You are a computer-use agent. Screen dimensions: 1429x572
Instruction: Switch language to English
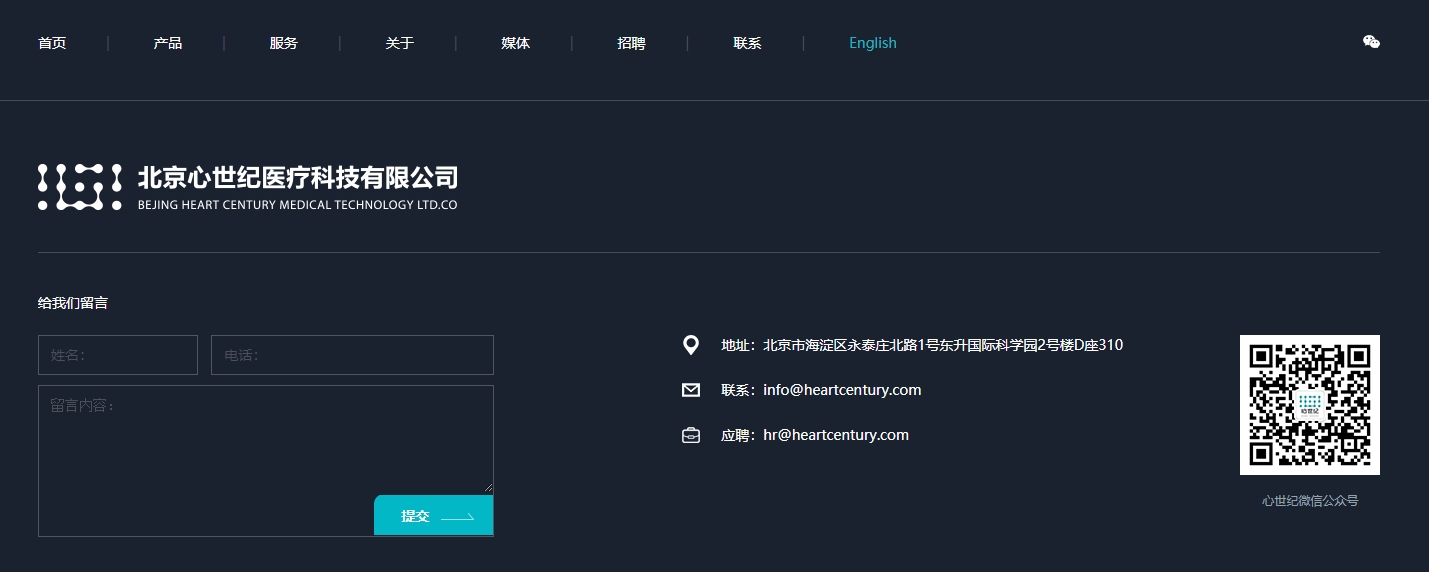pos(873,43)
